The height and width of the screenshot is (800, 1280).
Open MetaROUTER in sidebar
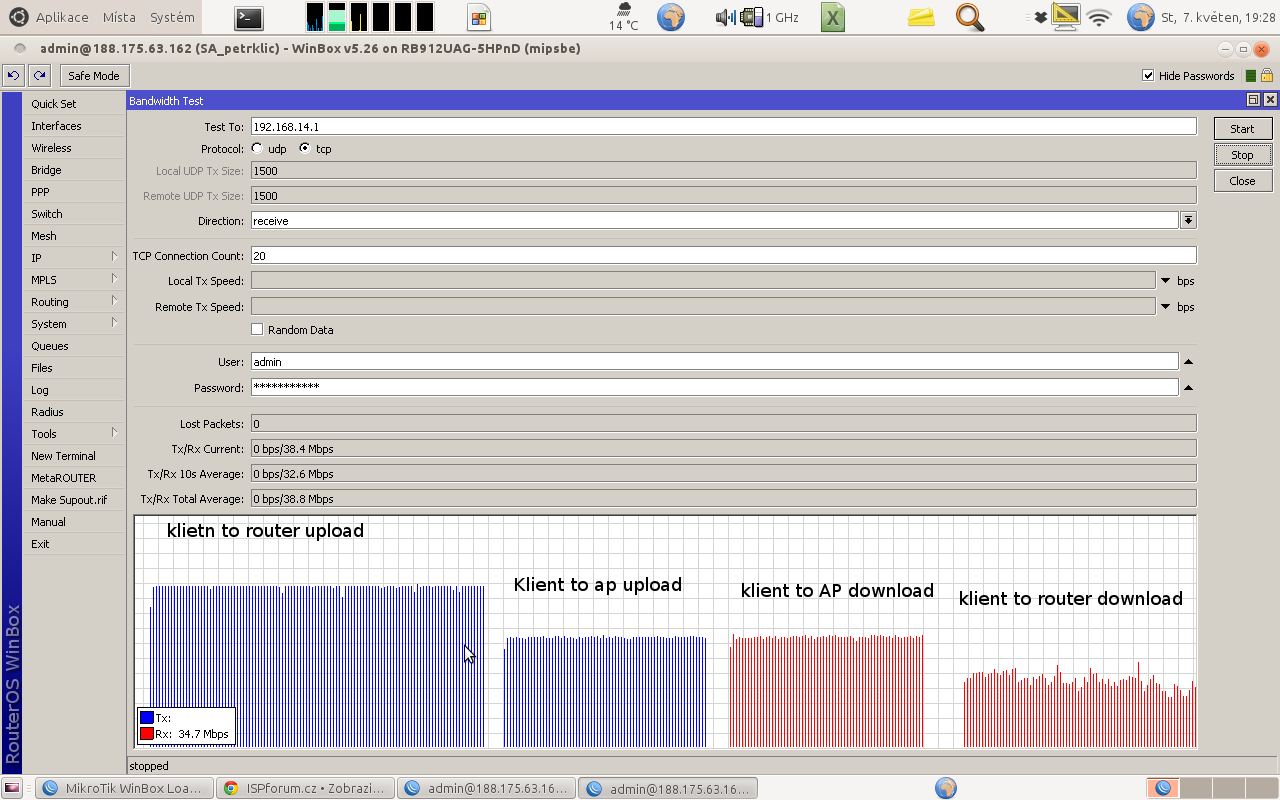75,478
